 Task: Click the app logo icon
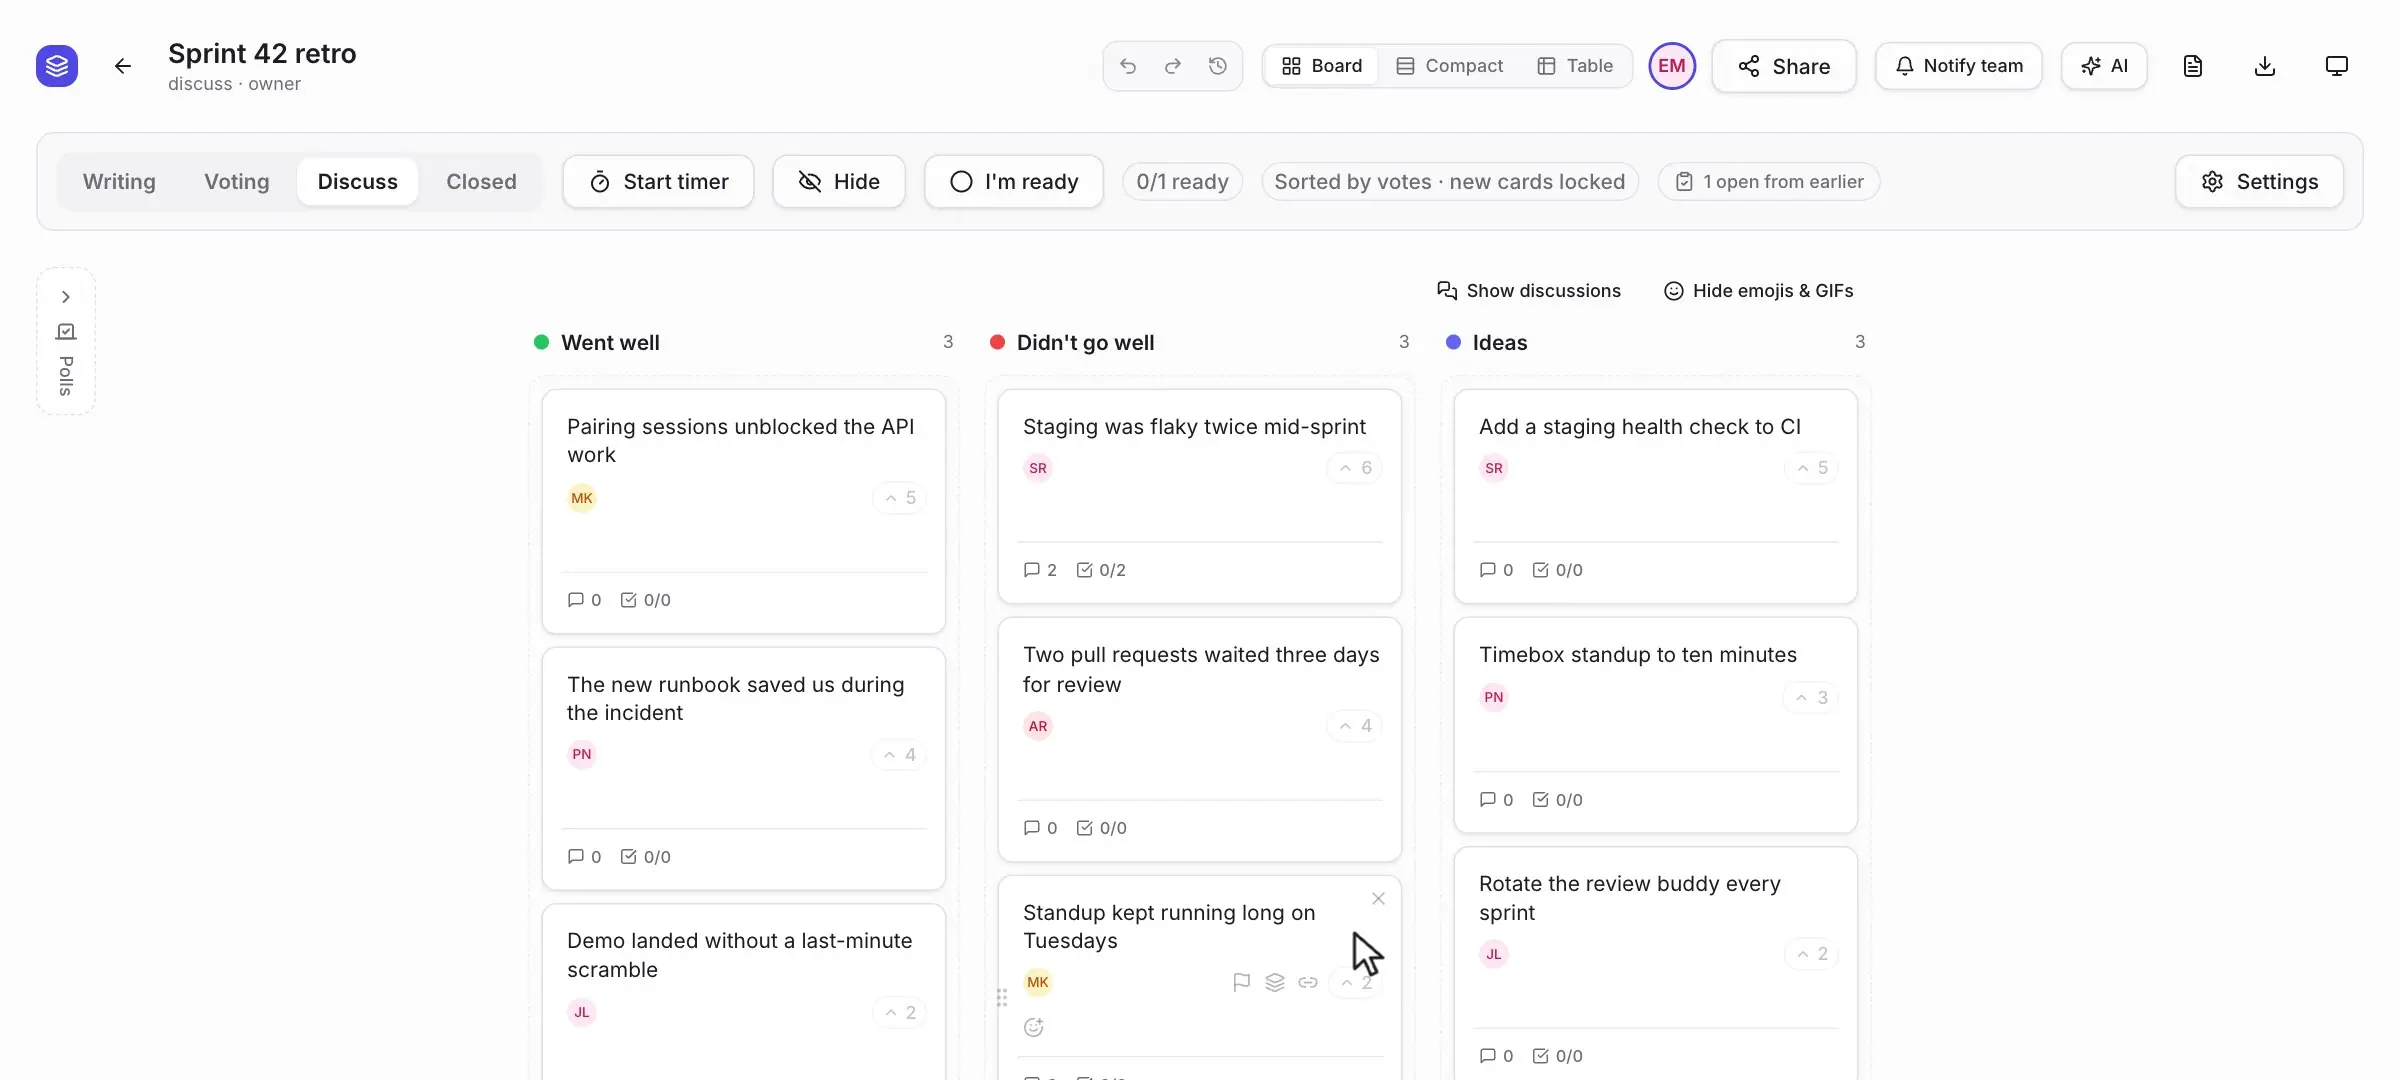click(x=57, y=66)
